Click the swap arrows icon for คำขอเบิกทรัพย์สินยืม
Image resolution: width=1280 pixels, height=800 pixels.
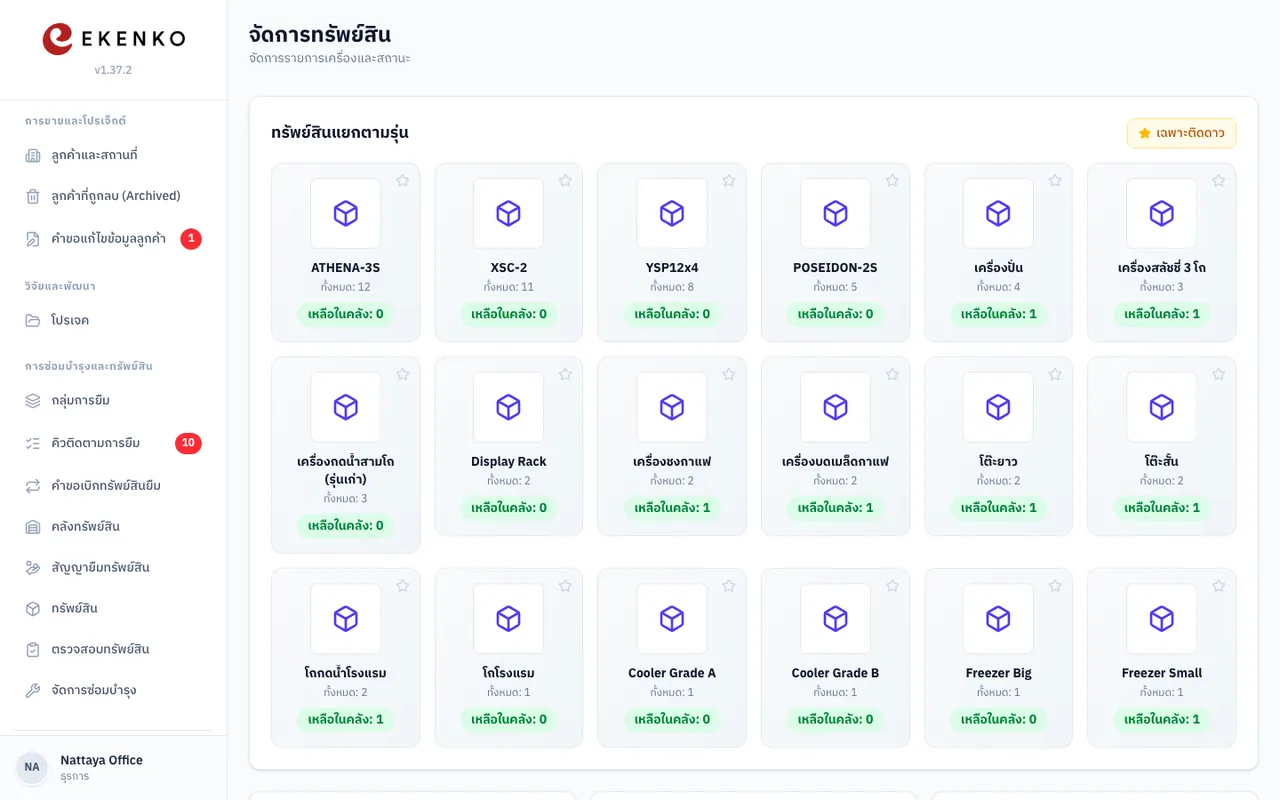pyautogui.click(x=33, y=485)
